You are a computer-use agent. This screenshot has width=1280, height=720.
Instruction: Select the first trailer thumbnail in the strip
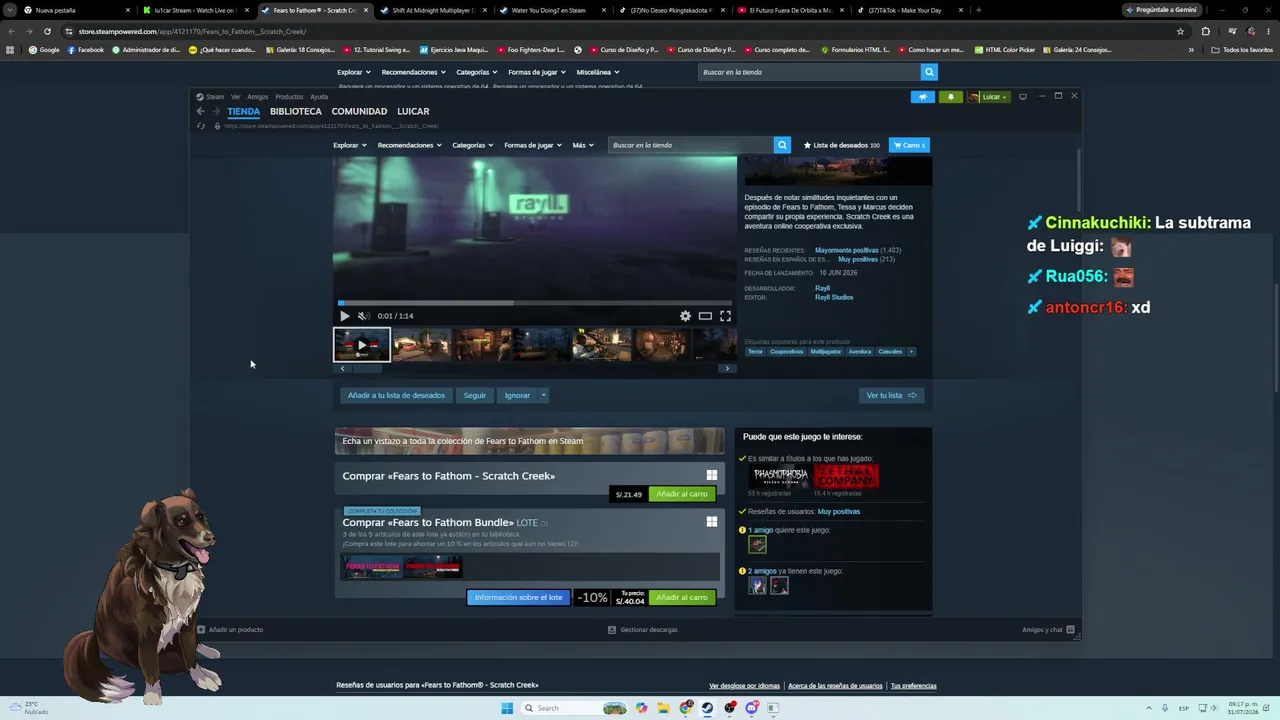pos(362,345)
